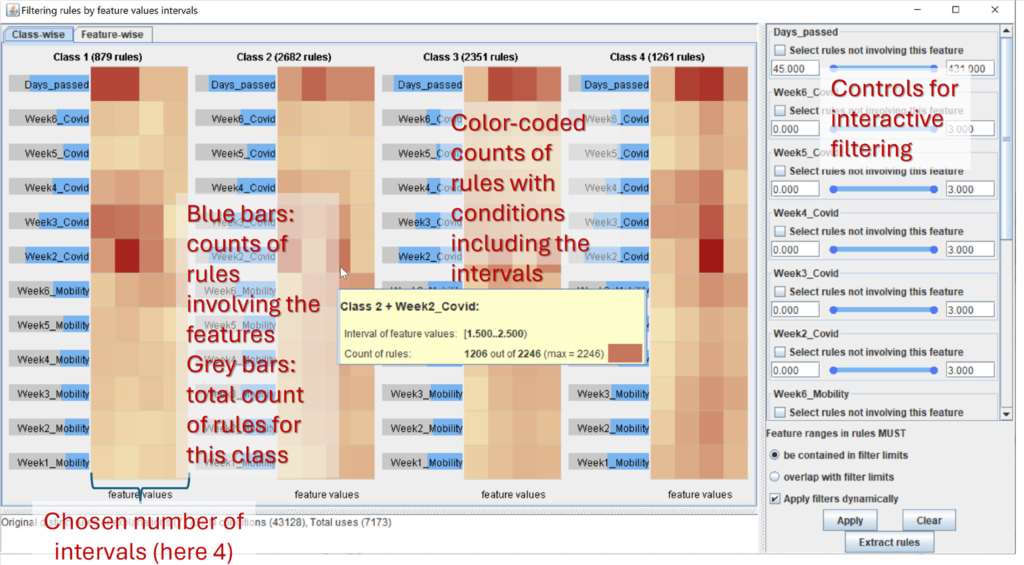Click the Week3_Covid range slider

(x=882, y=310)
